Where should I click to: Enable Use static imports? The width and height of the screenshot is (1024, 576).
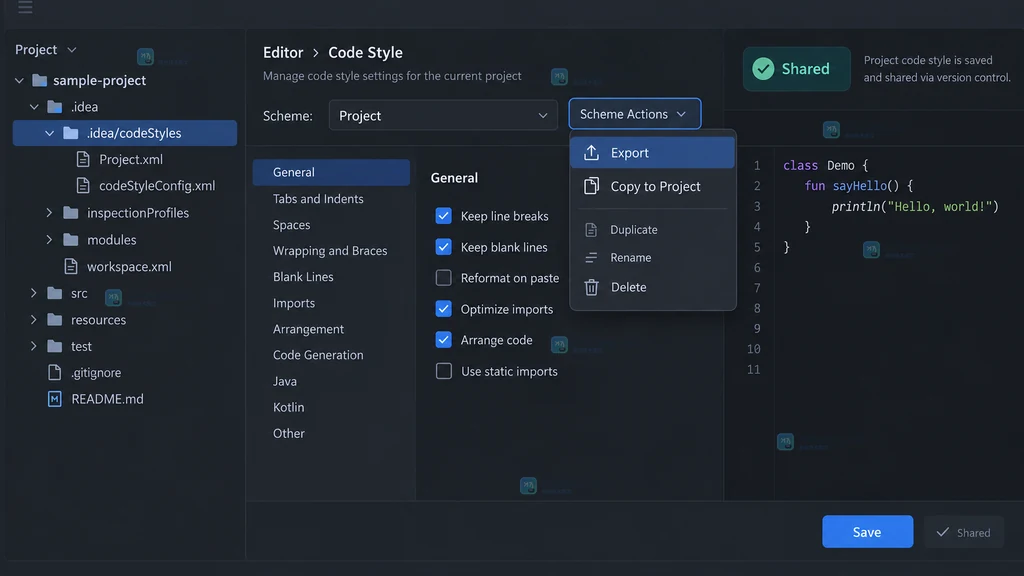(443, 371)
